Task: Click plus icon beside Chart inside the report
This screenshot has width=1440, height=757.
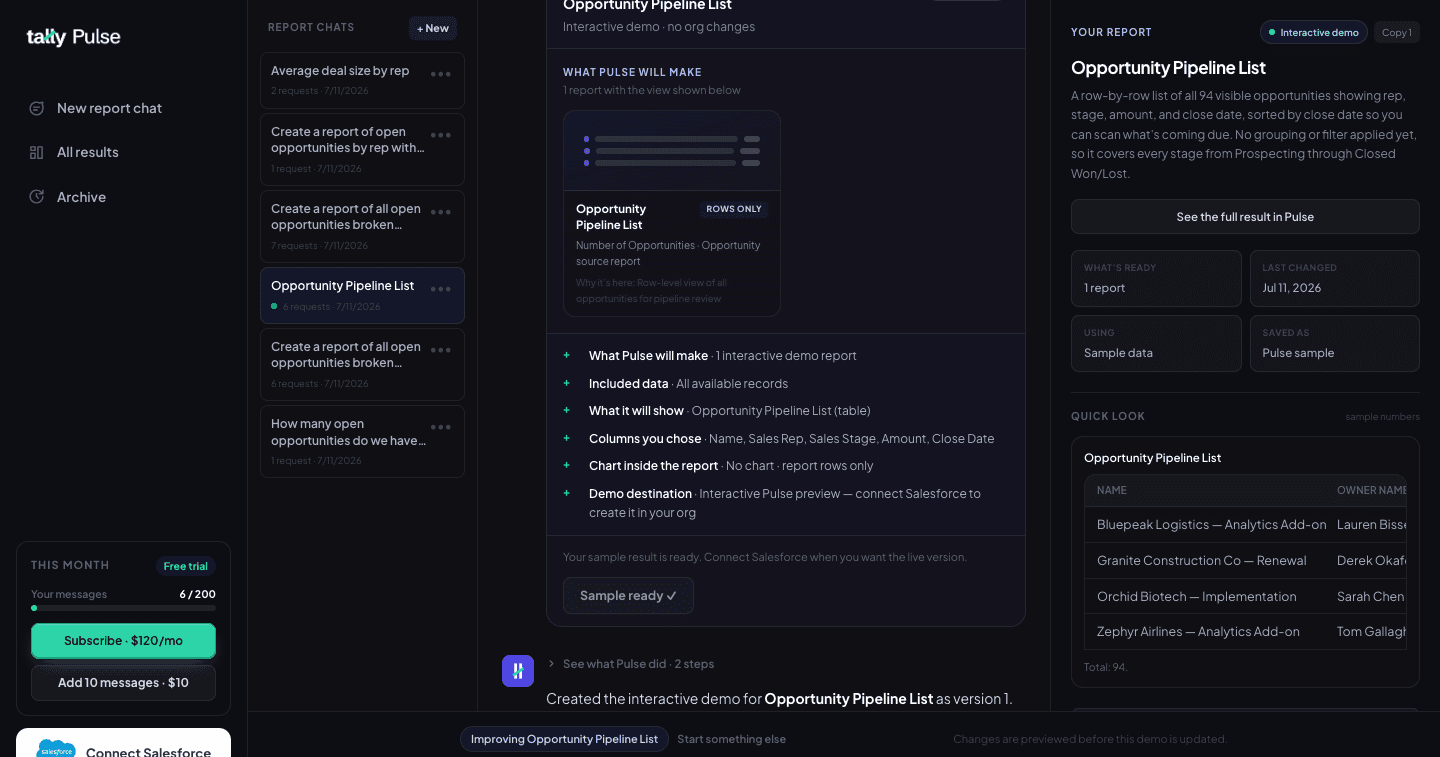Action: click(567, 465)
